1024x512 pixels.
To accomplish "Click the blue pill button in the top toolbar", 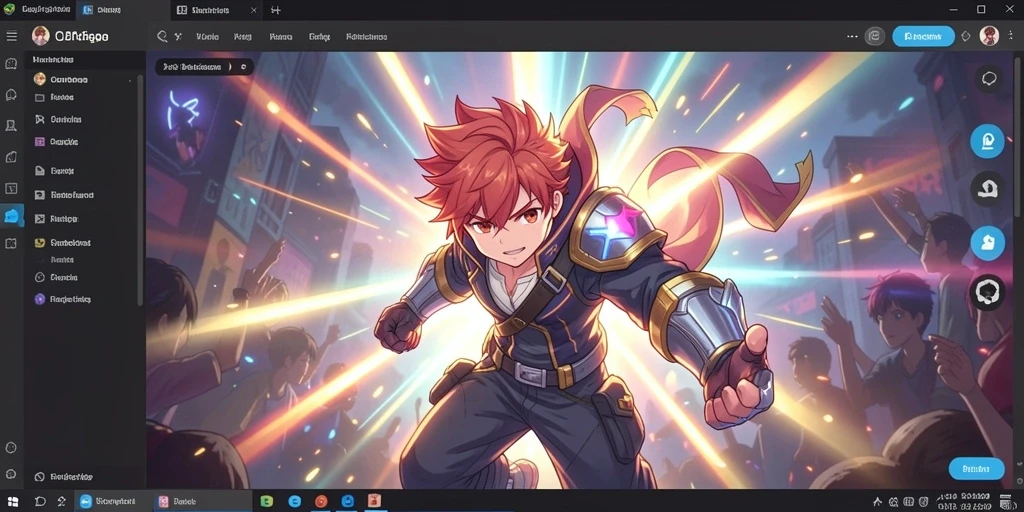I will (x=923, y=37).
